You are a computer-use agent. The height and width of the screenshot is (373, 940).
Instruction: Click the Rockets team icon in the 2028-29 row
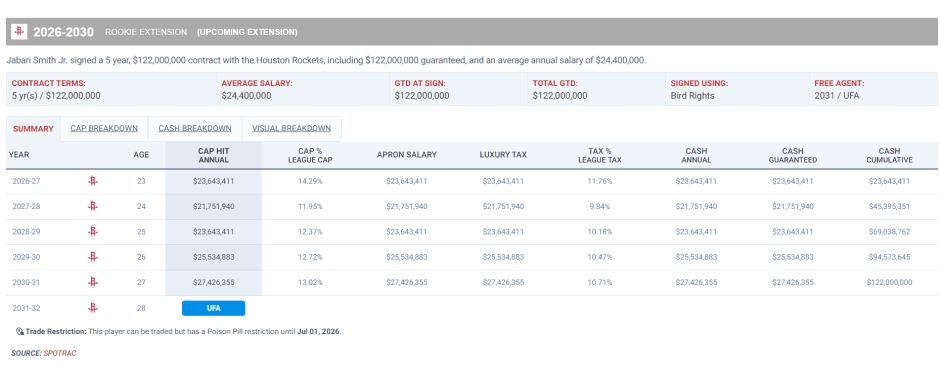92,231
